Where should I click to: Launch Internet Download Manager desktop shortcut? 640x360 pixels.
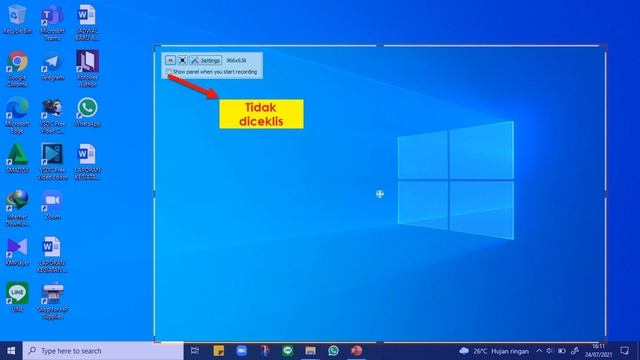click(17, 208)
